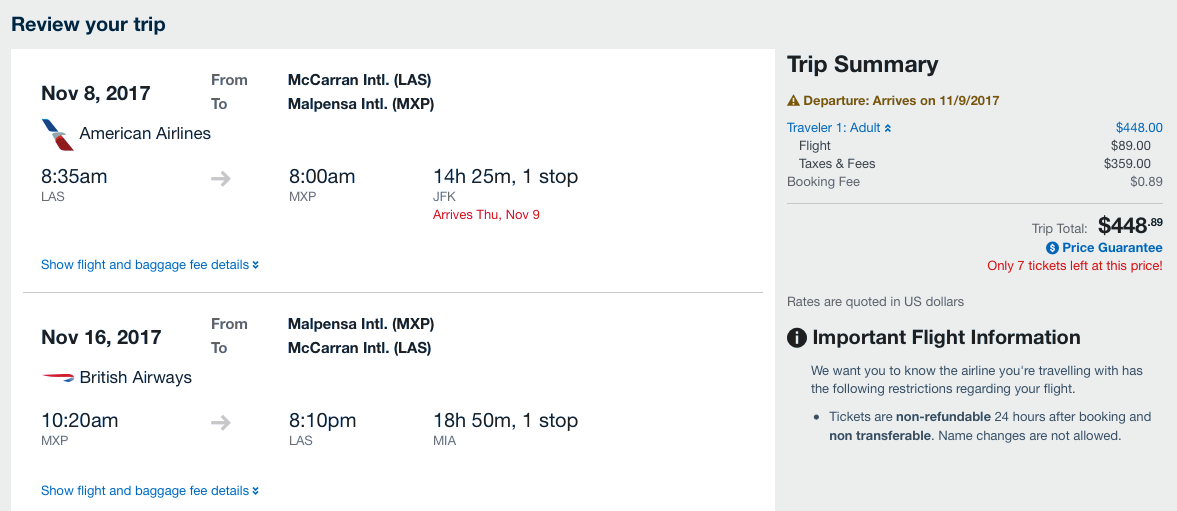
Task: Click the arrow between MXP and LAS times
Action: (x=221, y=422)
